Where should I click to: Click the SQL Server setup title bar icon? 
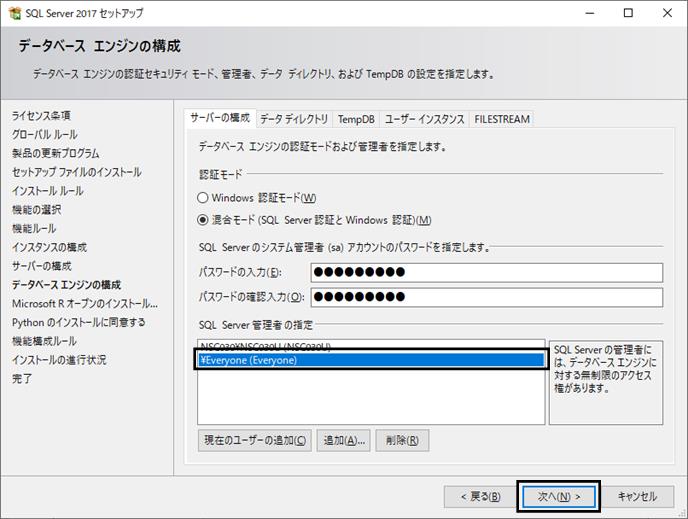(x=14, y=13)
